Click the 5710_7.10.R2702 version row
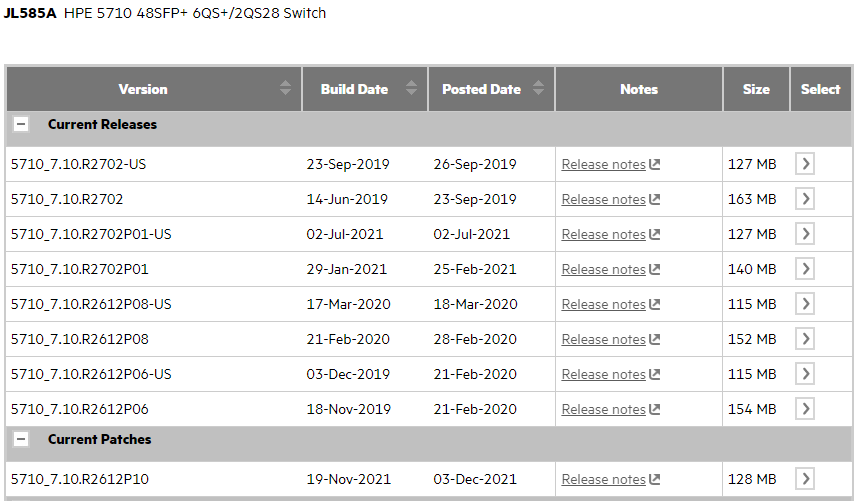 (429, 199)
